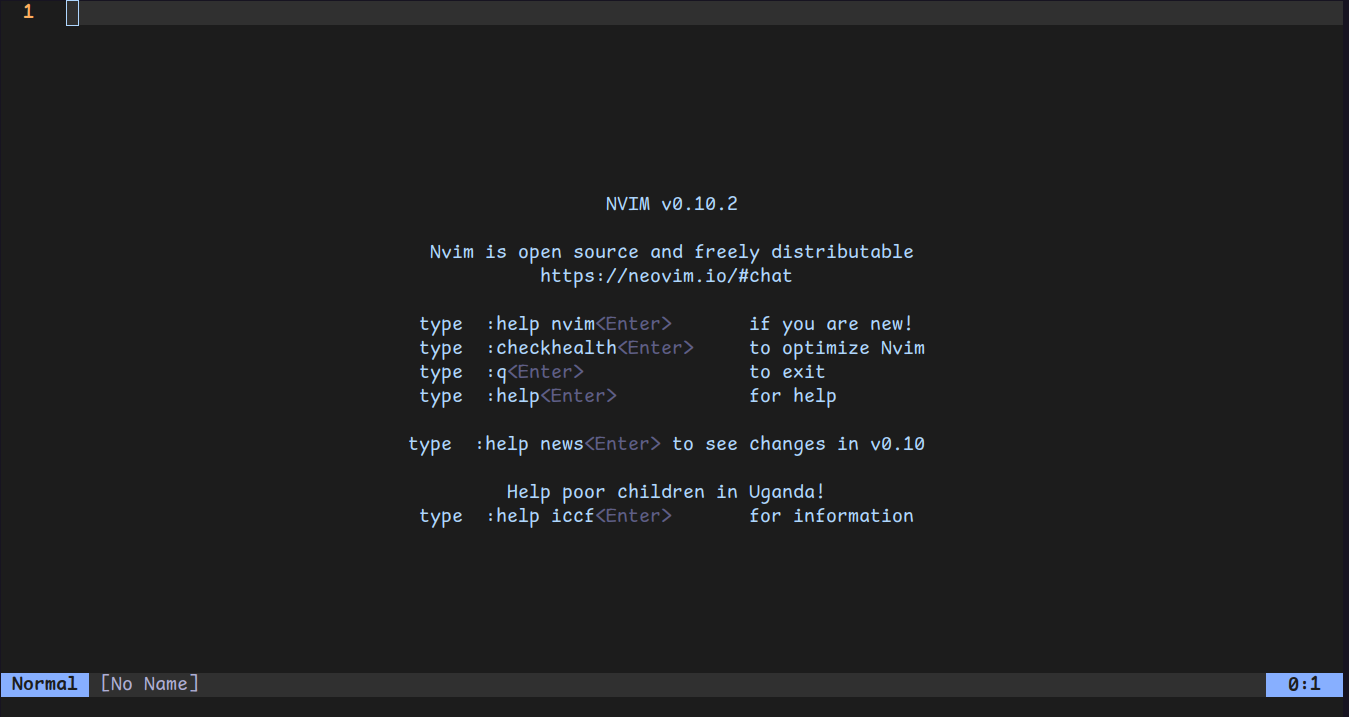Click the NVIM v0.10.2 version text
Viewport: 1349px width, 717px height.
click(671, 203)
